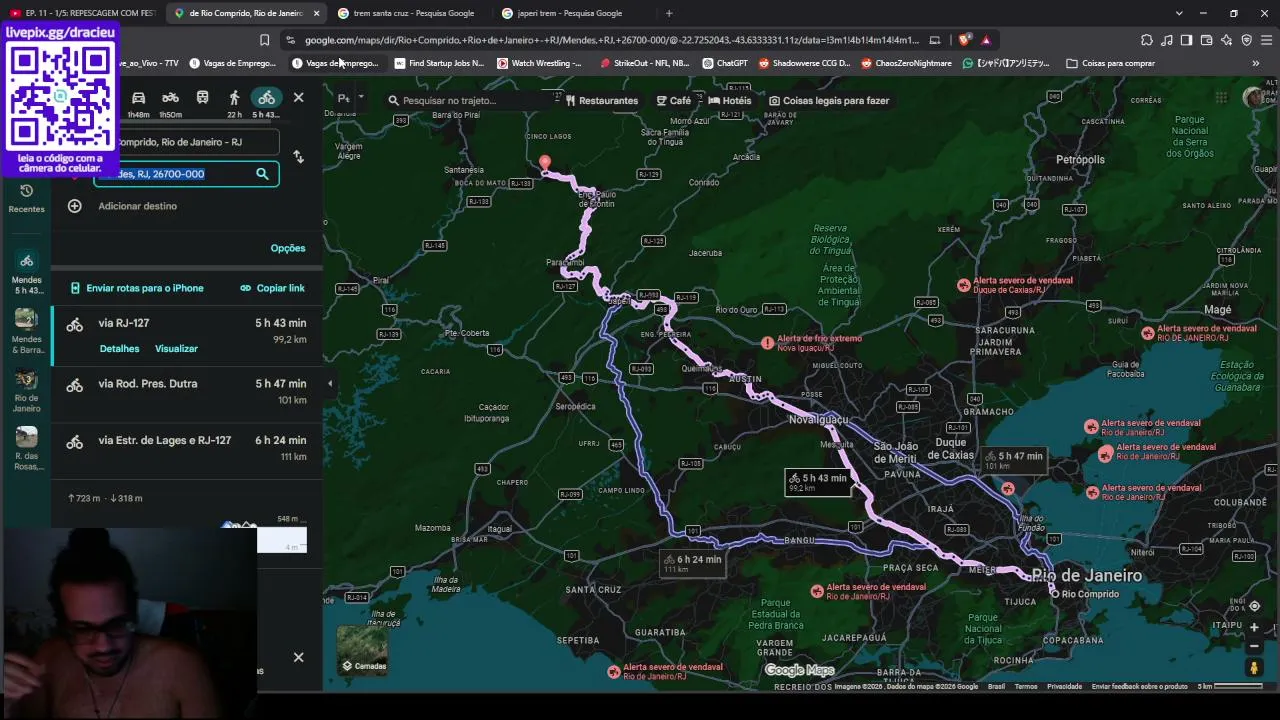1280x720 pixels.
Task: Click Alerta de frio extremo Nova Iguaçu
Action: (811, 343)
